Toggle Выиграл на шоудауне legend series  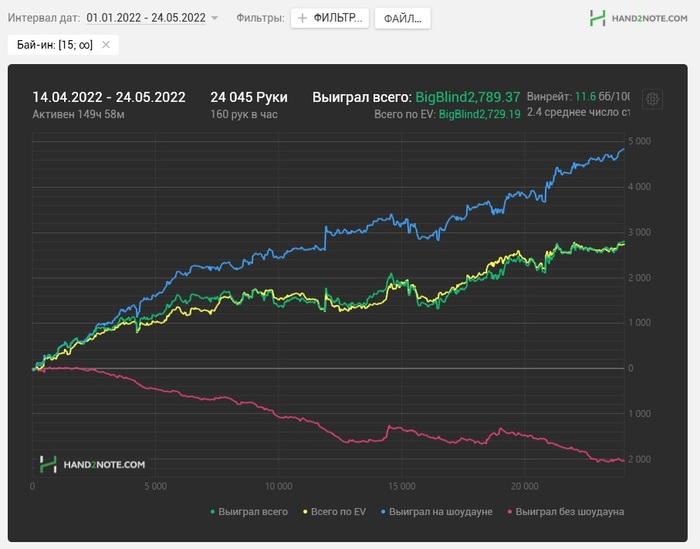[x=437, y=512]
